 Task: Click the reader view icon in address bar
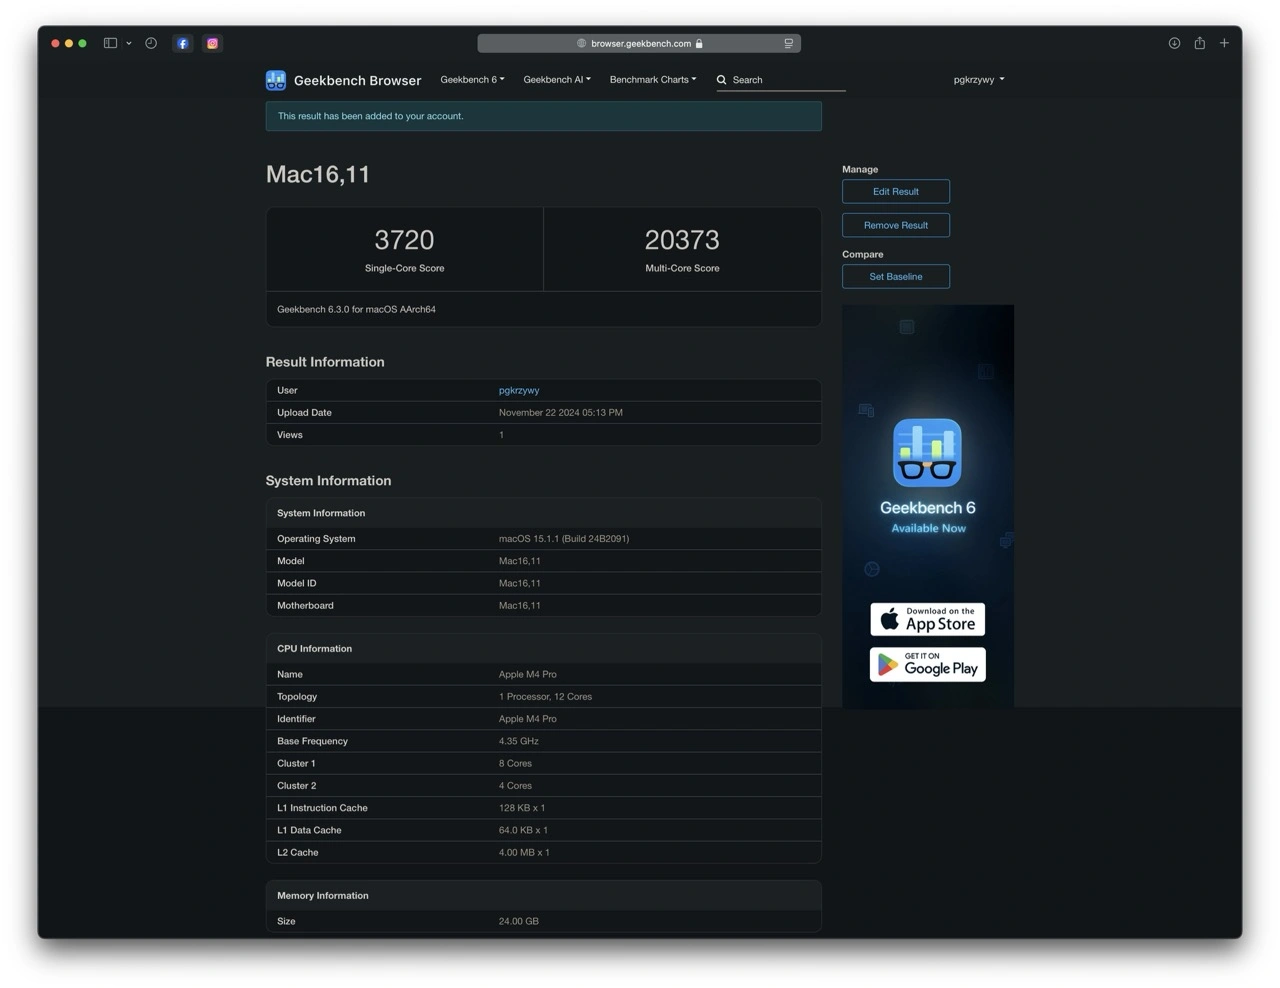tap(788, 43)
